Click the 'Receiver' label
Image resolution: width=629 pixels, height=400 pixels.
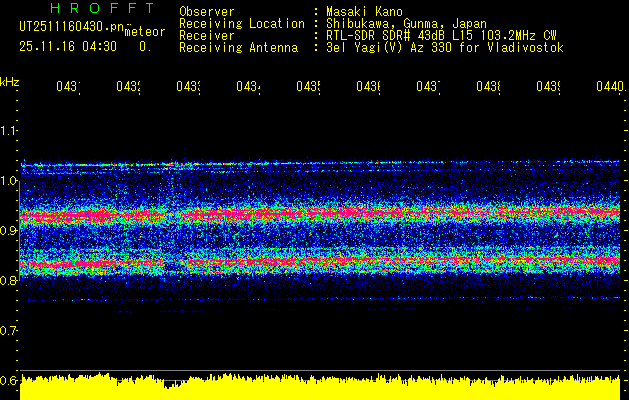(207, 36)
